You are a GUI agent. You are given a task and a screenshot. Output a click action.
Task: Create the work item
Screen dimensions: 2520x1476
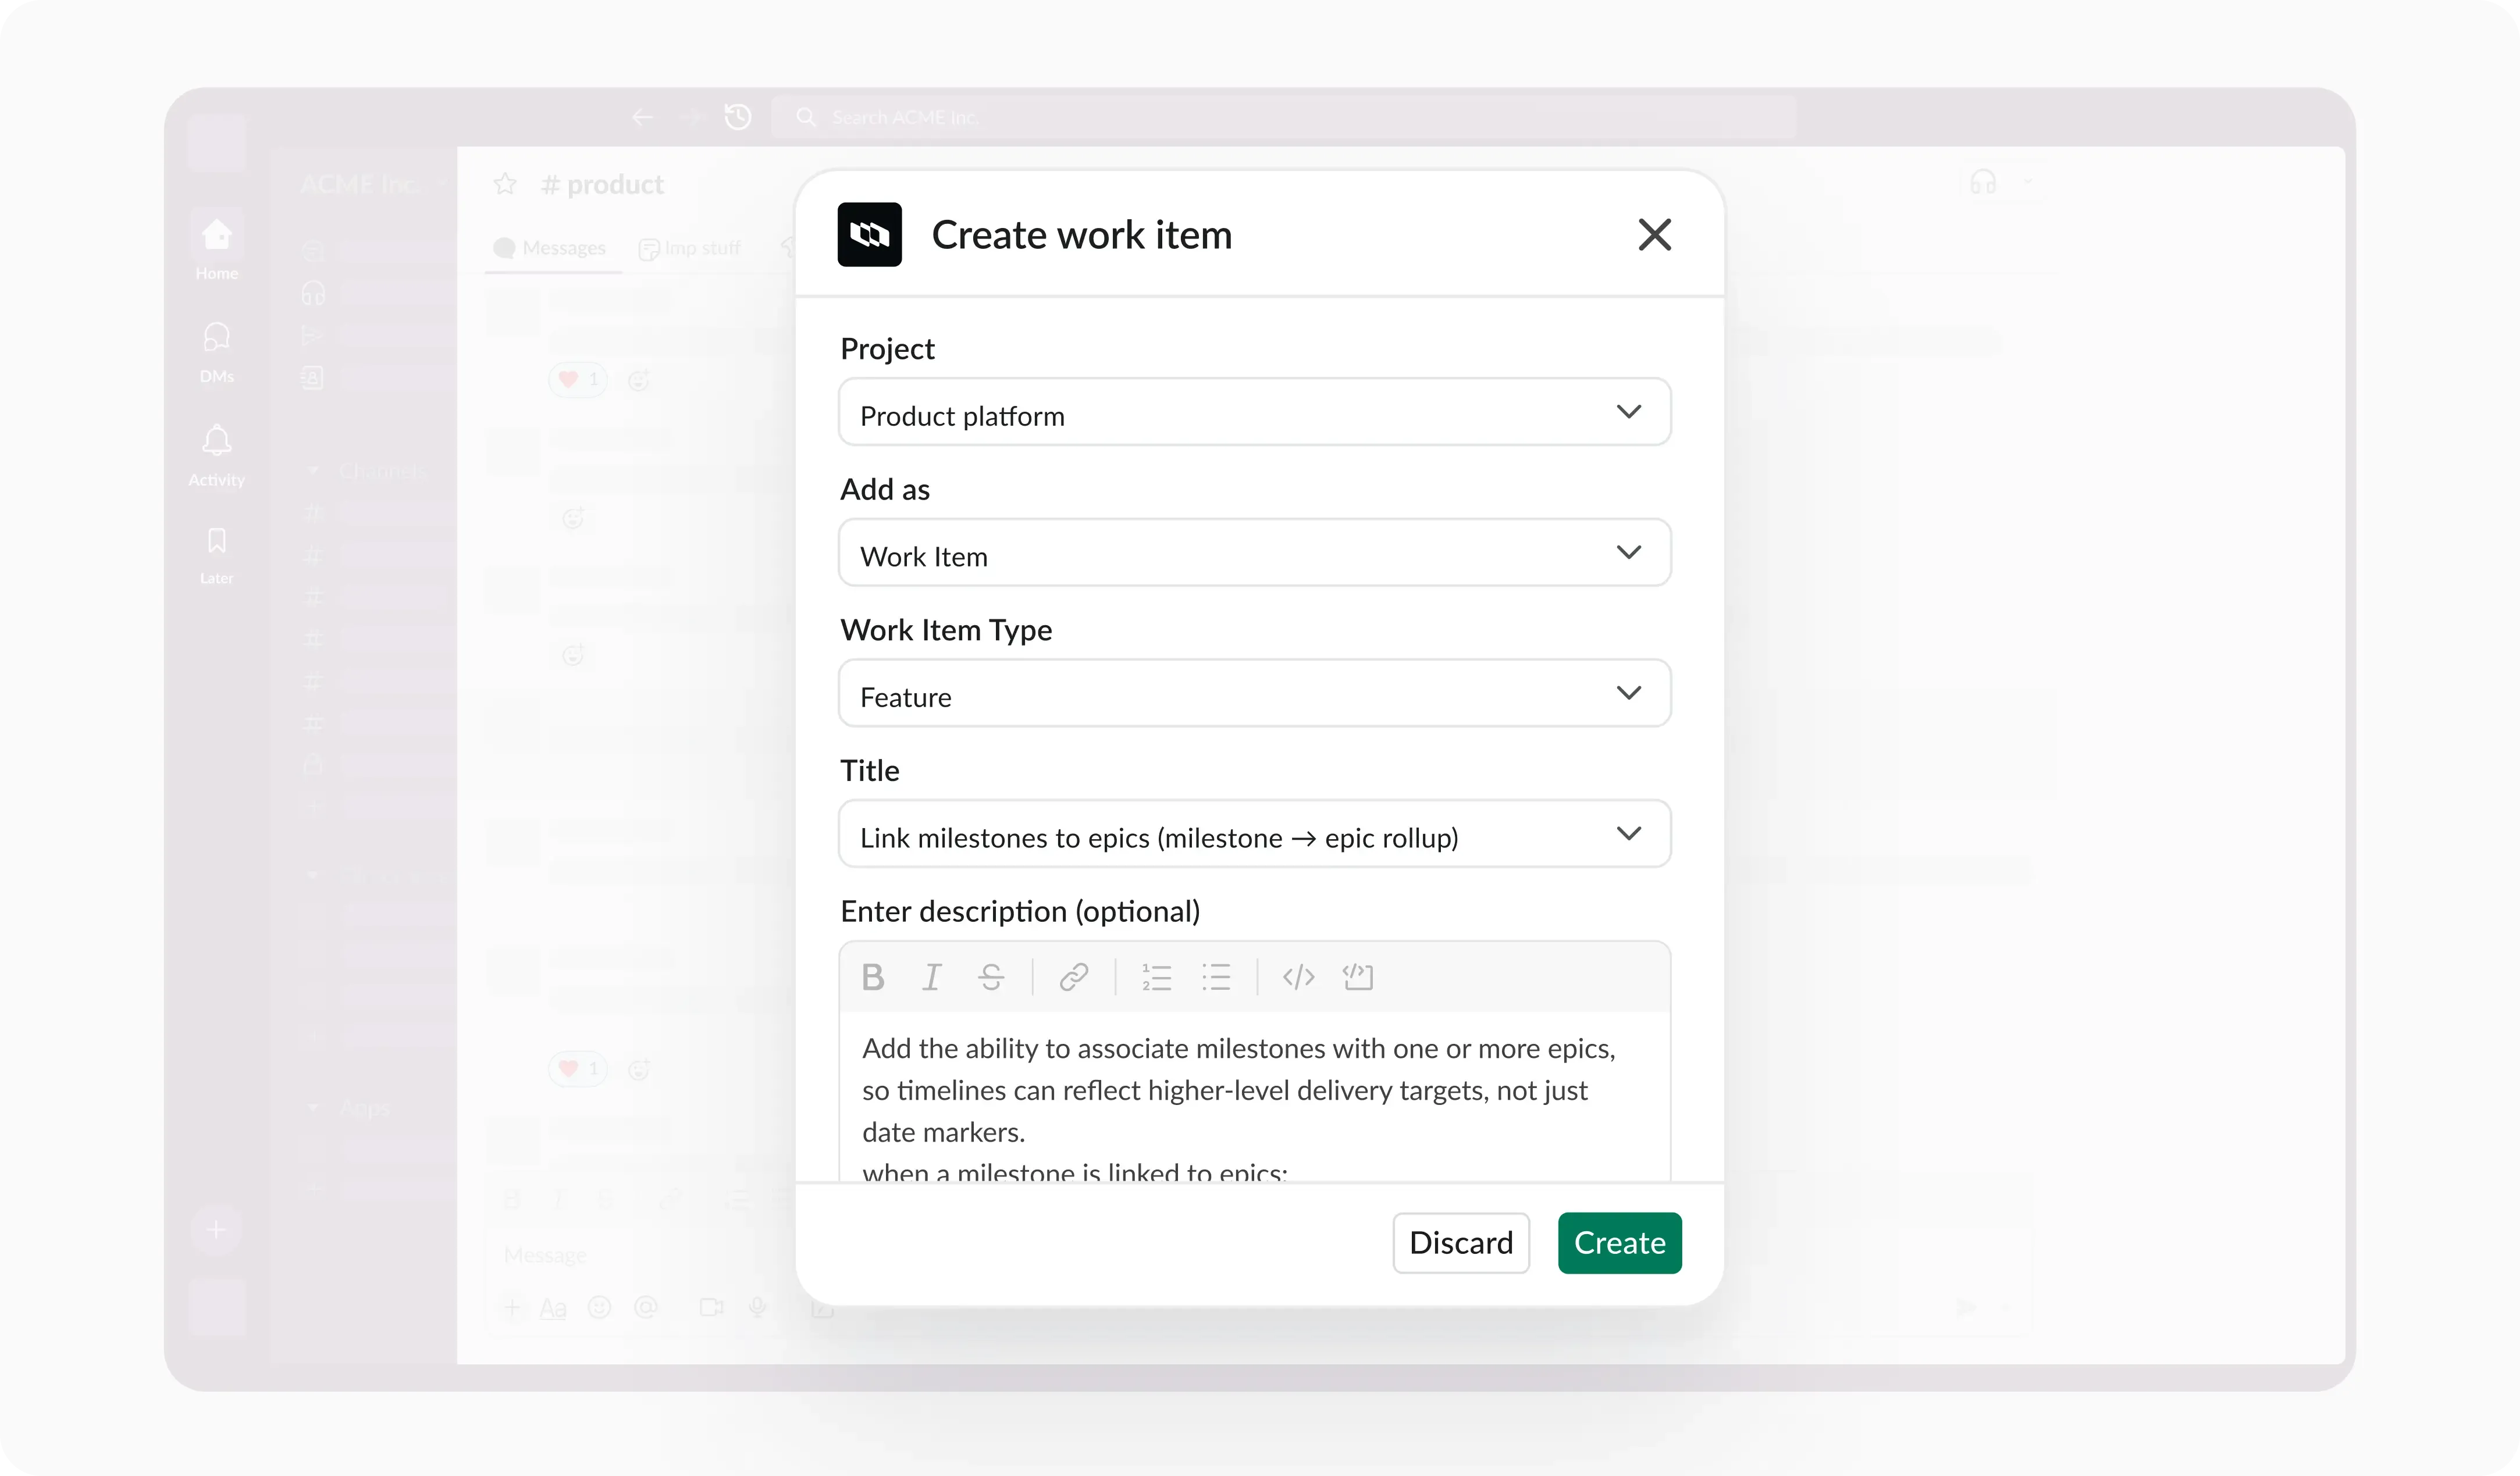[x=1619, y=1243]
